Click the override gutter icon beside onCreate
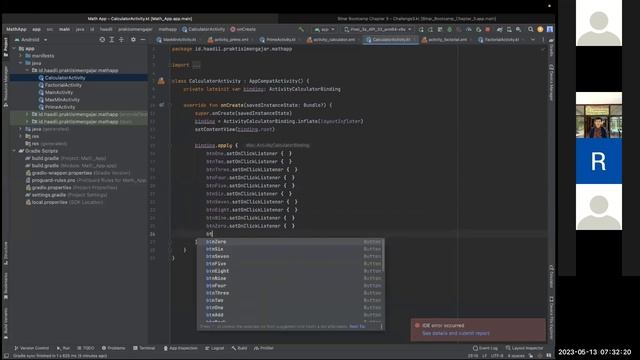This screenshot has height=360, width=640. pyautogui.click(x=162, y=105)
